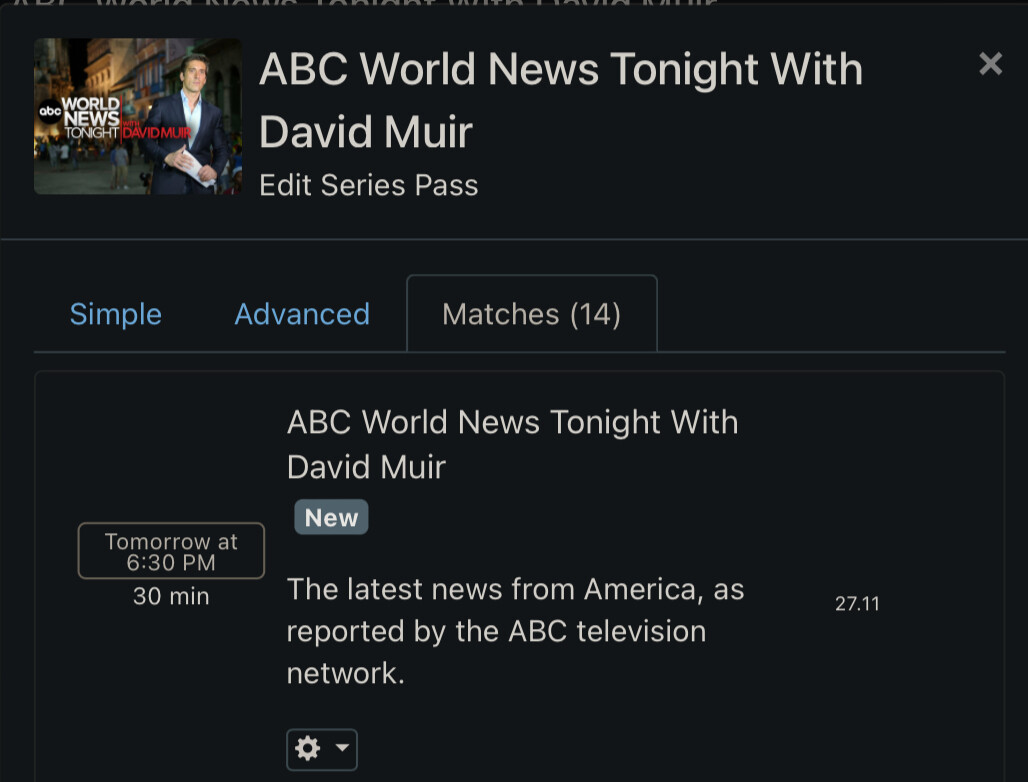Click the New badge on the episode

click(x=331, y=517)
